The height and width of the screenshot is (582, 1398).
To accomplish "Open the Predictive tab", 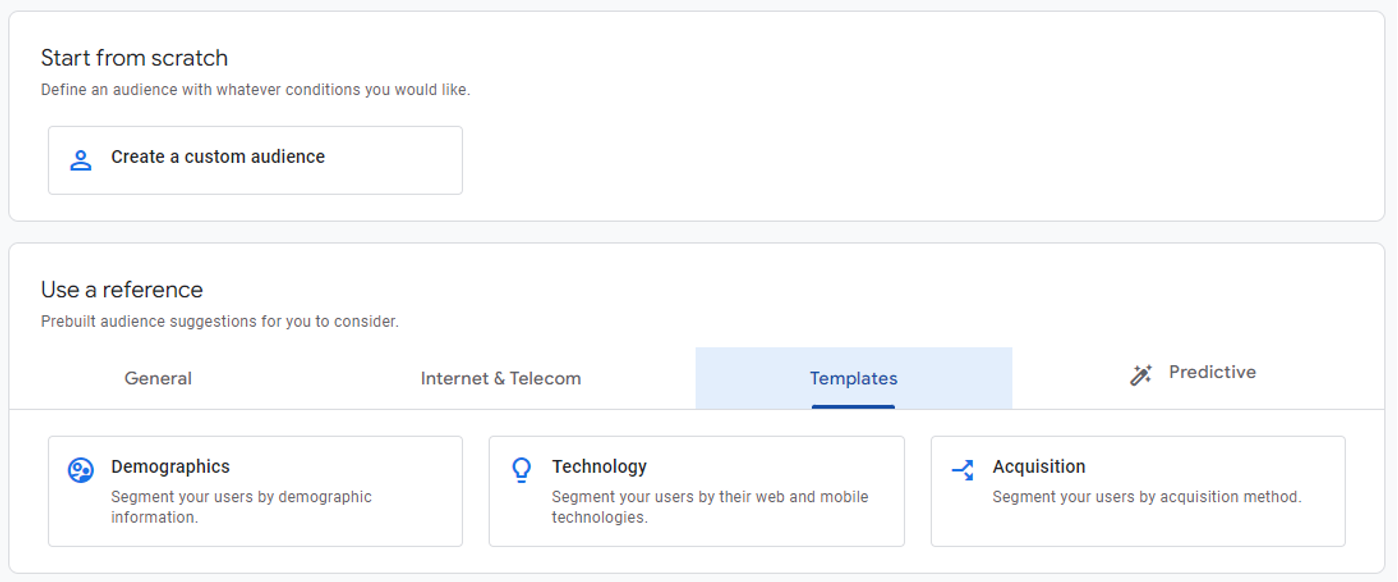I will tap(1213, 372).
